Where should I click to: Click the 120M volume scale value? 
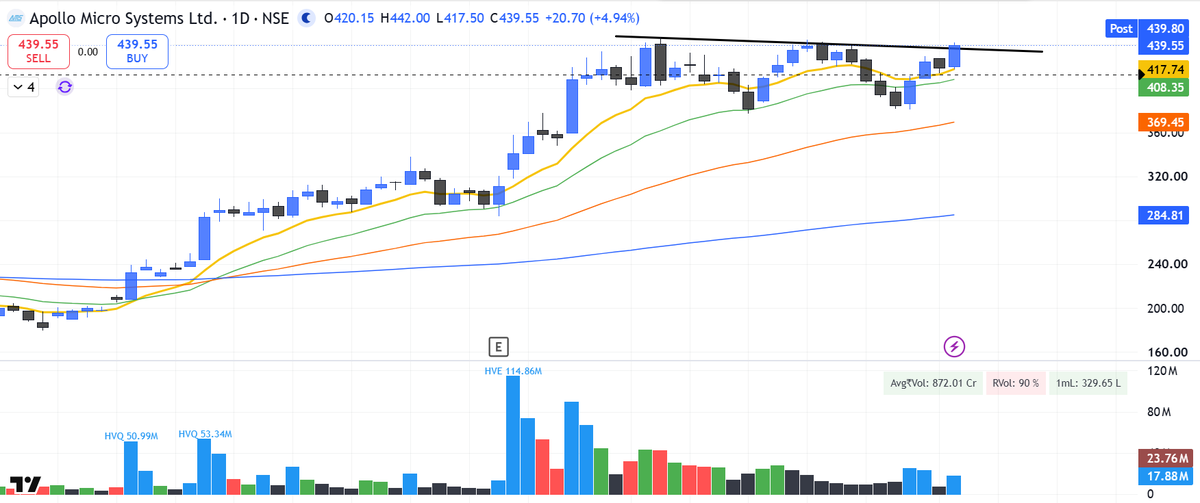[x=1163, y=371]
